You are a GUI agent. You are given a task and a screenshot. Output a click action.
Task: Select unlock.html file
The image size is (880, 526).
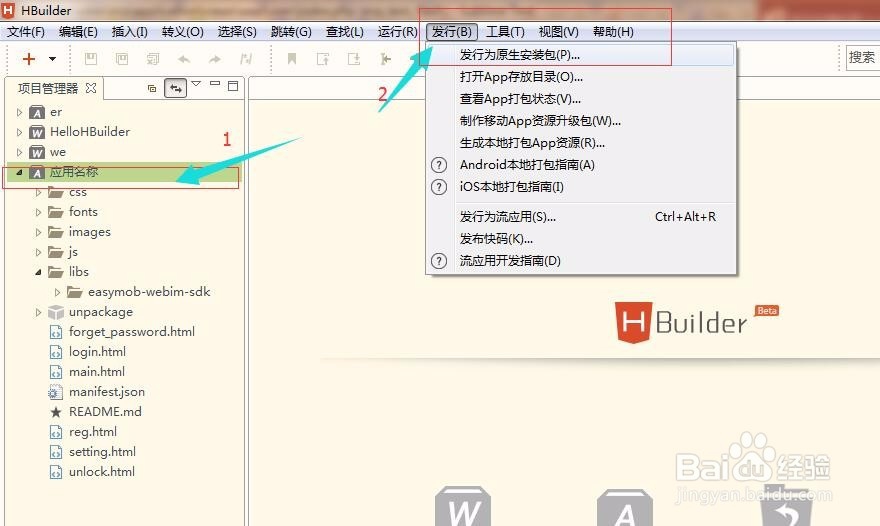point(102,472)
